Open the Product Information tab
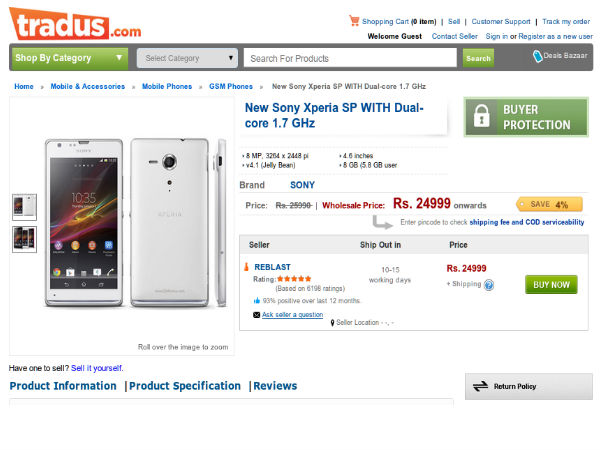 63,386
